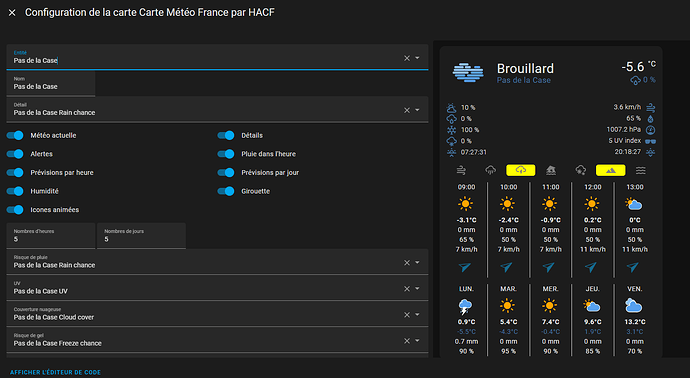Clear the Détail entity selection
690x378 pixels.
coord(407,110)
